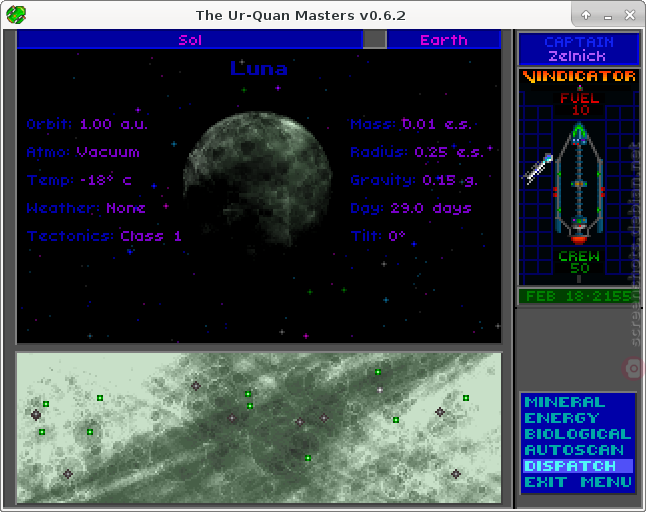Click the Temp: -18° c reading
This screenshot has width=646, height=512.
[79, 180]
